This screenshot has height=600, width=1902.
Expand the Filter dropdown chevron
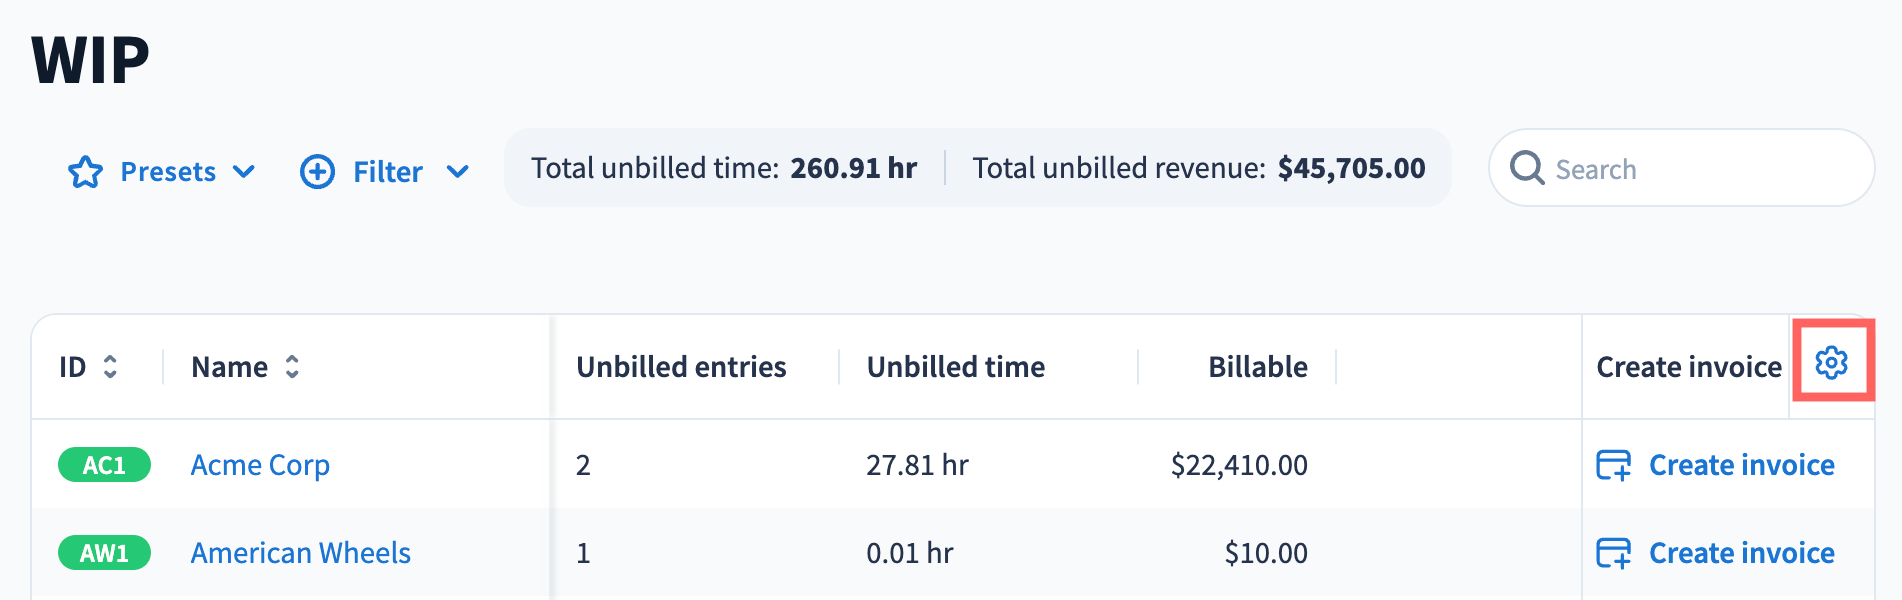pos(457,172)
